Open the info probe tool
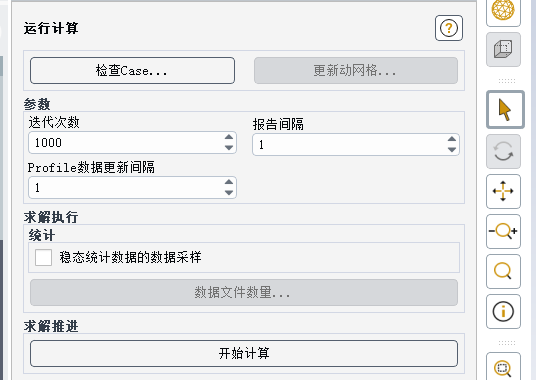536x380 pixels. pyautogui.click(x=503, y=311)
